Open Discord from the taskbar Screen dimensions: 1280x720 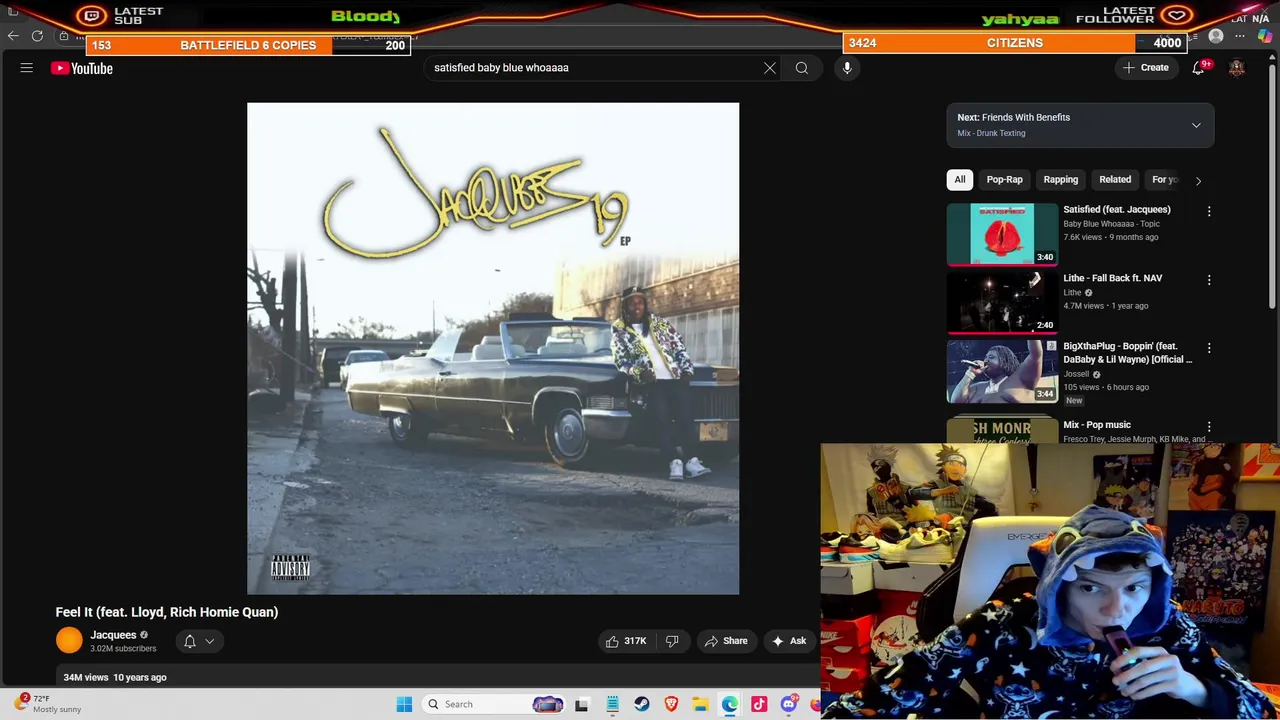coord(789,705)
